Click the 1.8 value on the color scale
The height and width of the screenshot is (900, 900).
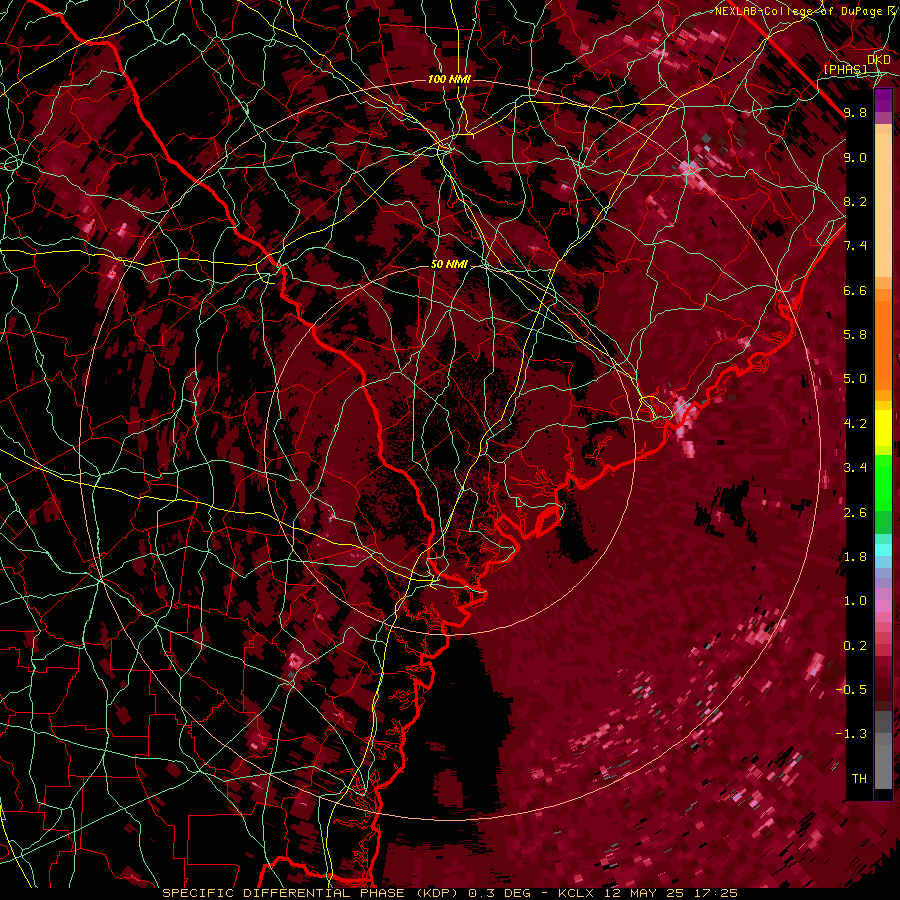pos(855,557)
